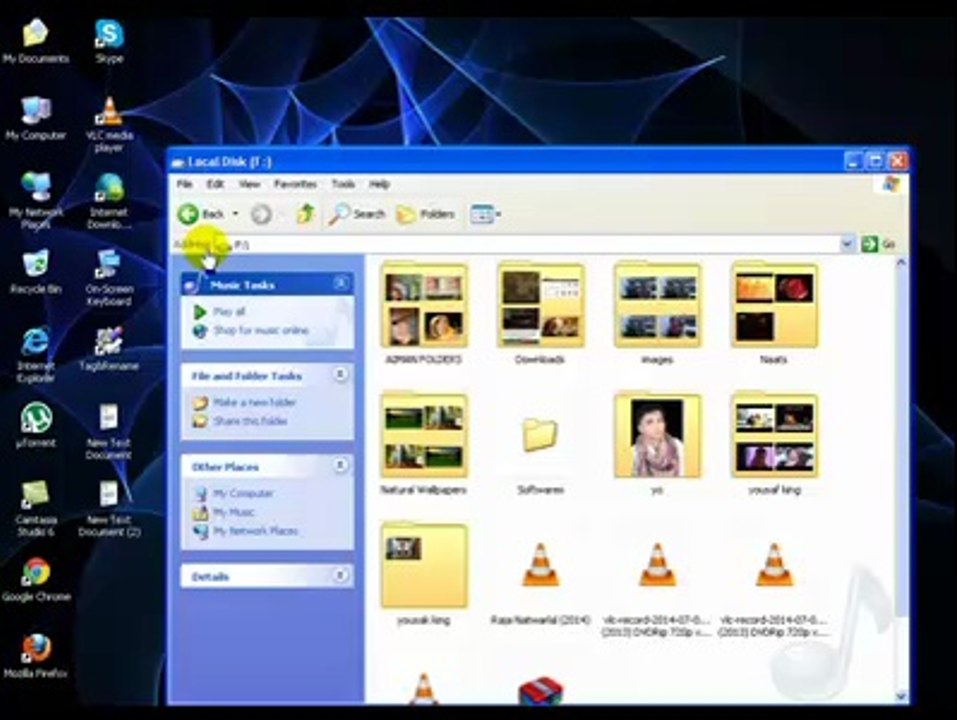Expand the Details panel
This screenshot has height=720, width=957.
341,575
